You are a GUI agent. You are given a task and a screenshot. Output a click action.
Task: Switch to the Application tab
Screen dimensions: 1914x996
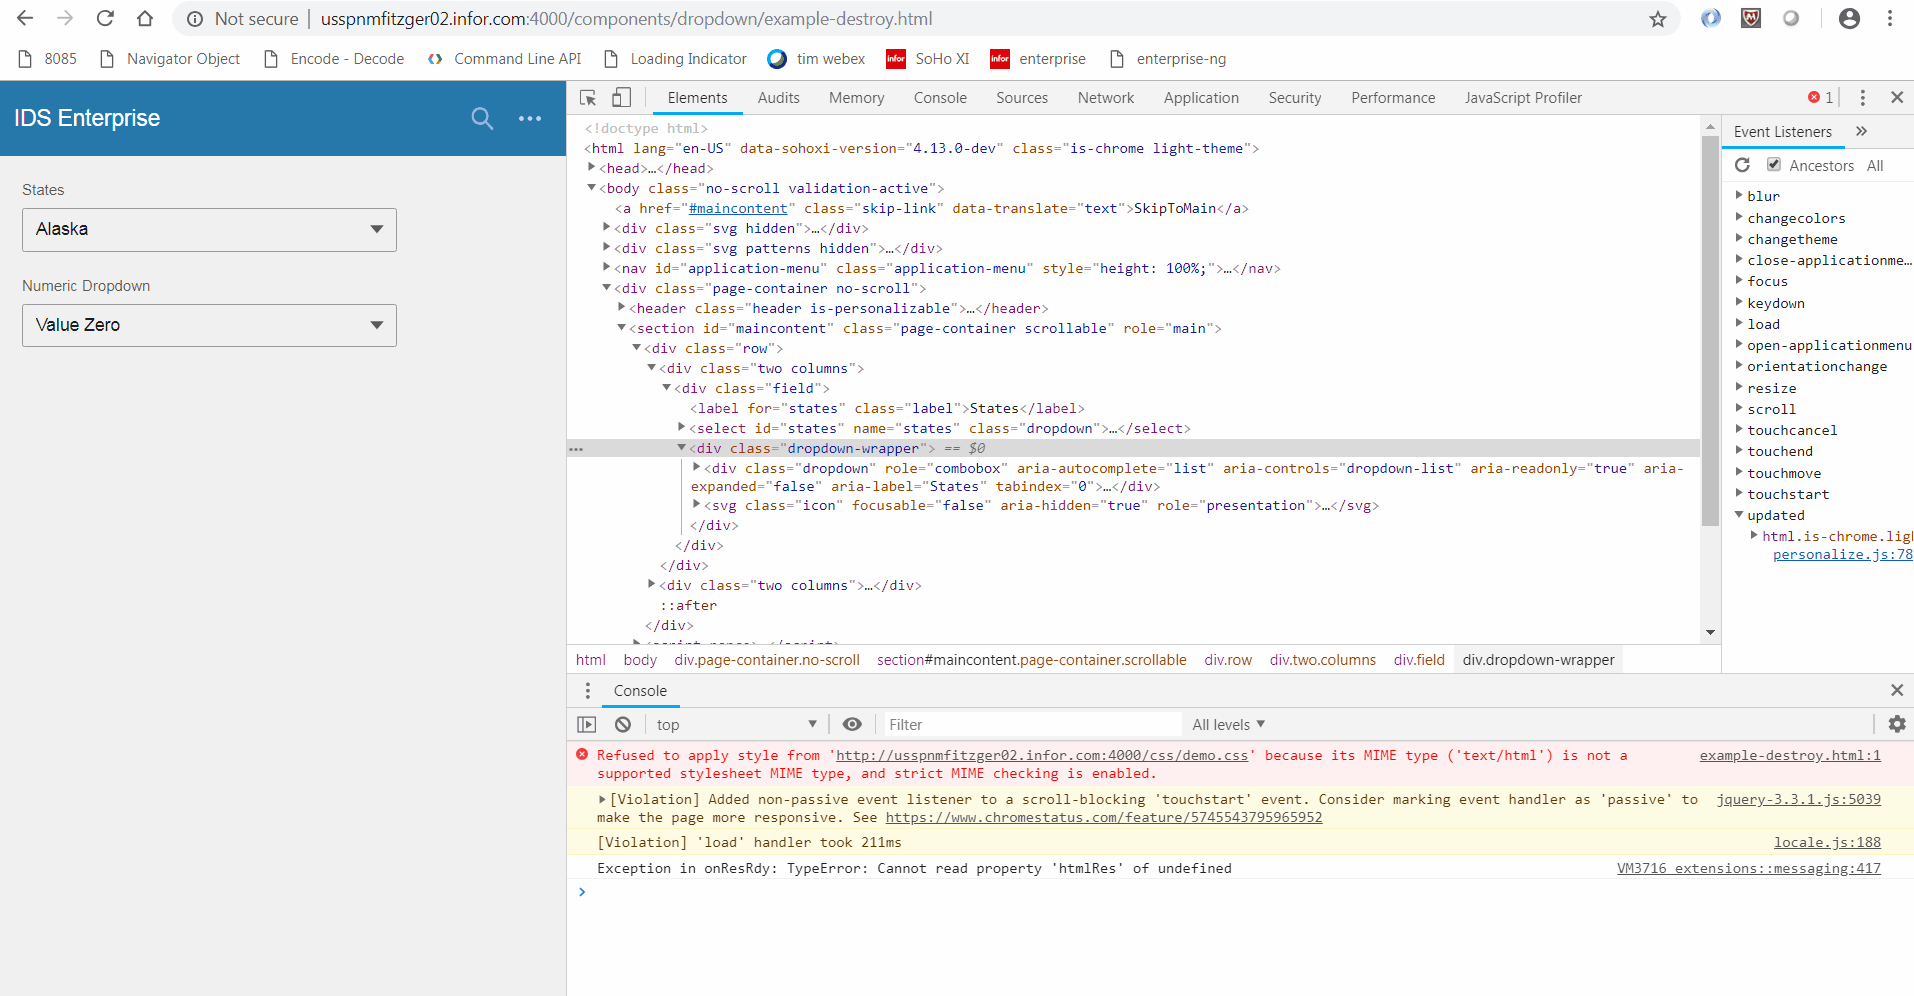click(1200, 97)
